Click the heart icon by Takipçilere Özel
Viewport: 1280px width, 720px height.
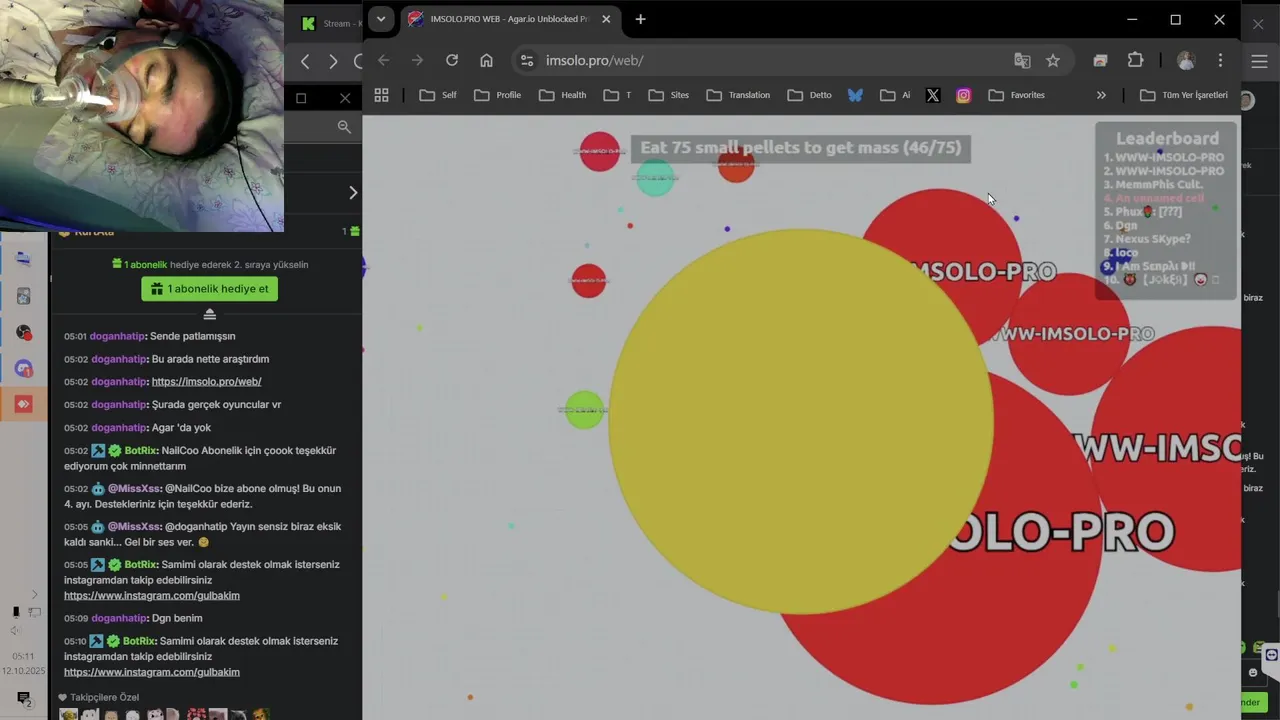tap(62, 697)
